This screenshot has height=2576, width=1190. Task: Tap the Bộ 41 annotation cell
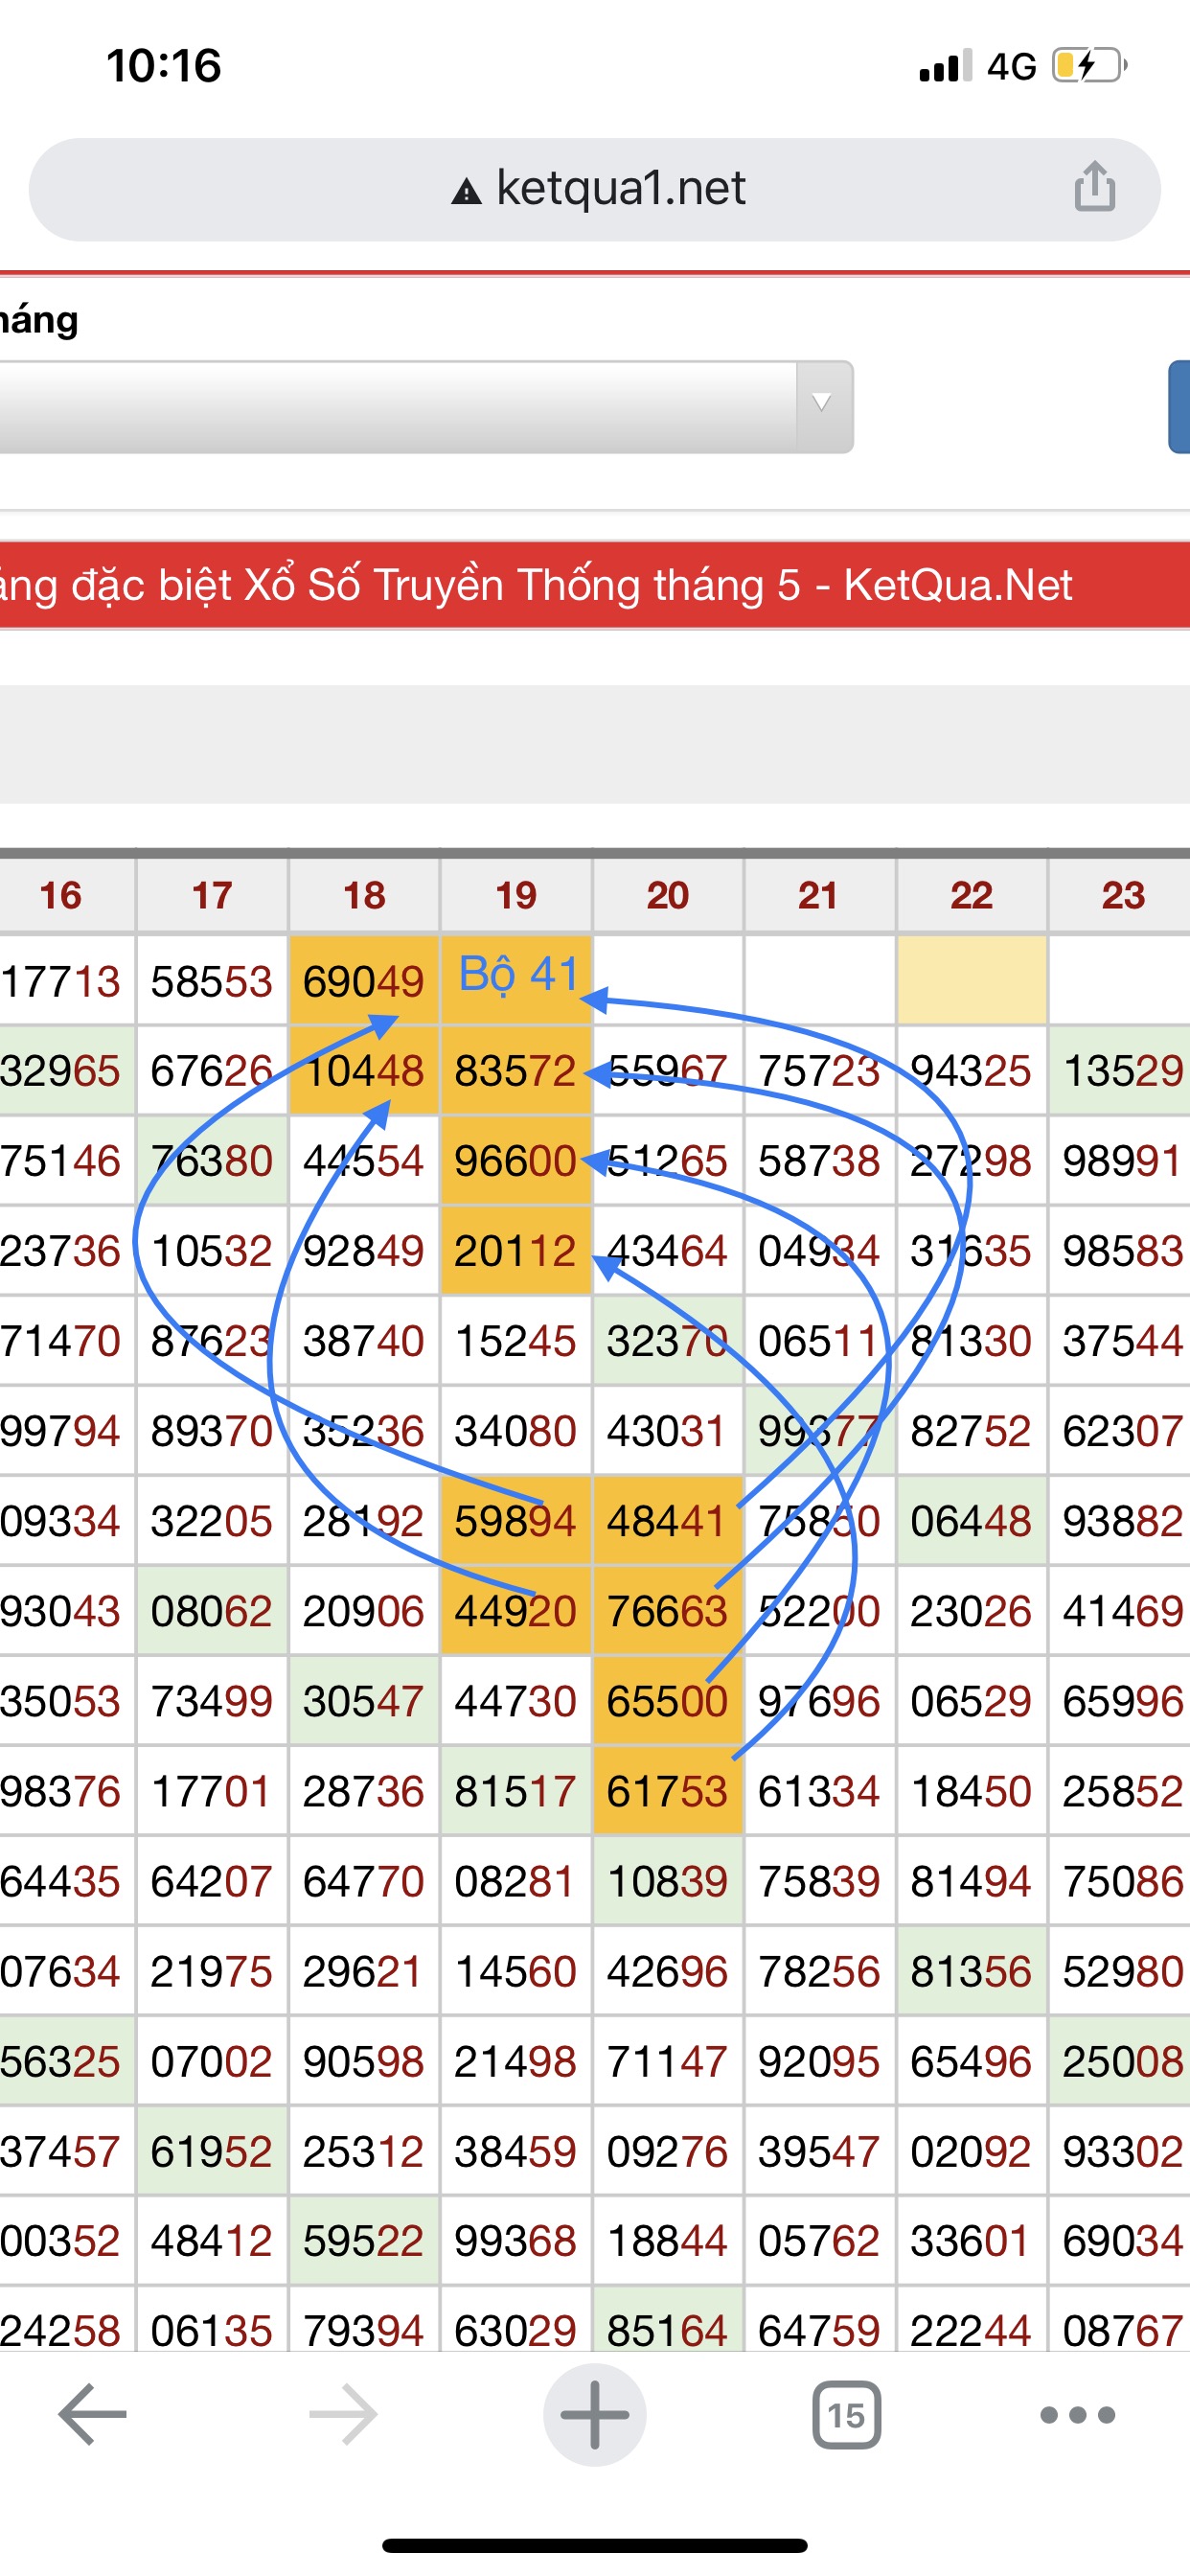click(x=517, y=976)
